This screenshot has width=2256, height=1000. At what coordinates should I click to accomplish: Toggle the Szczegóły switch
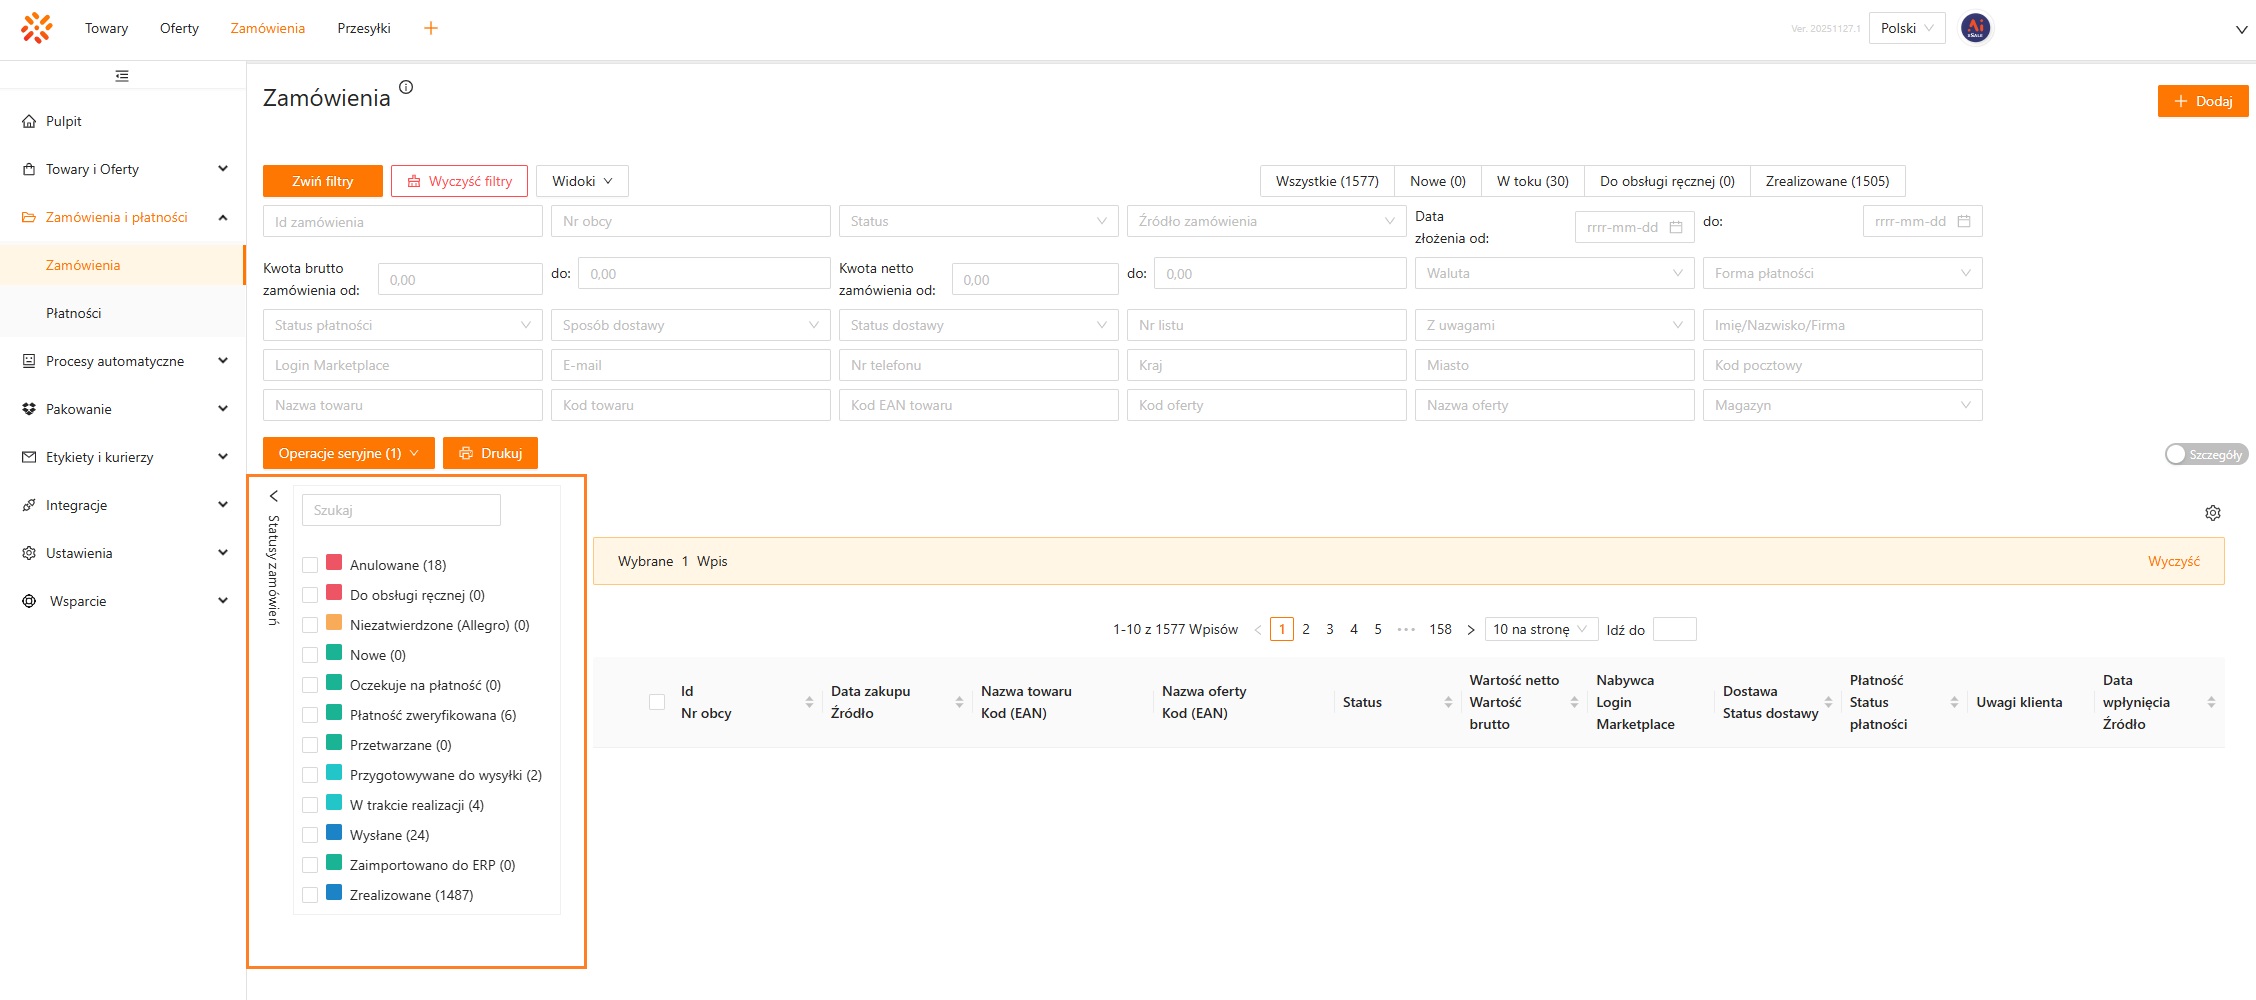click(x=2205, y=454)
